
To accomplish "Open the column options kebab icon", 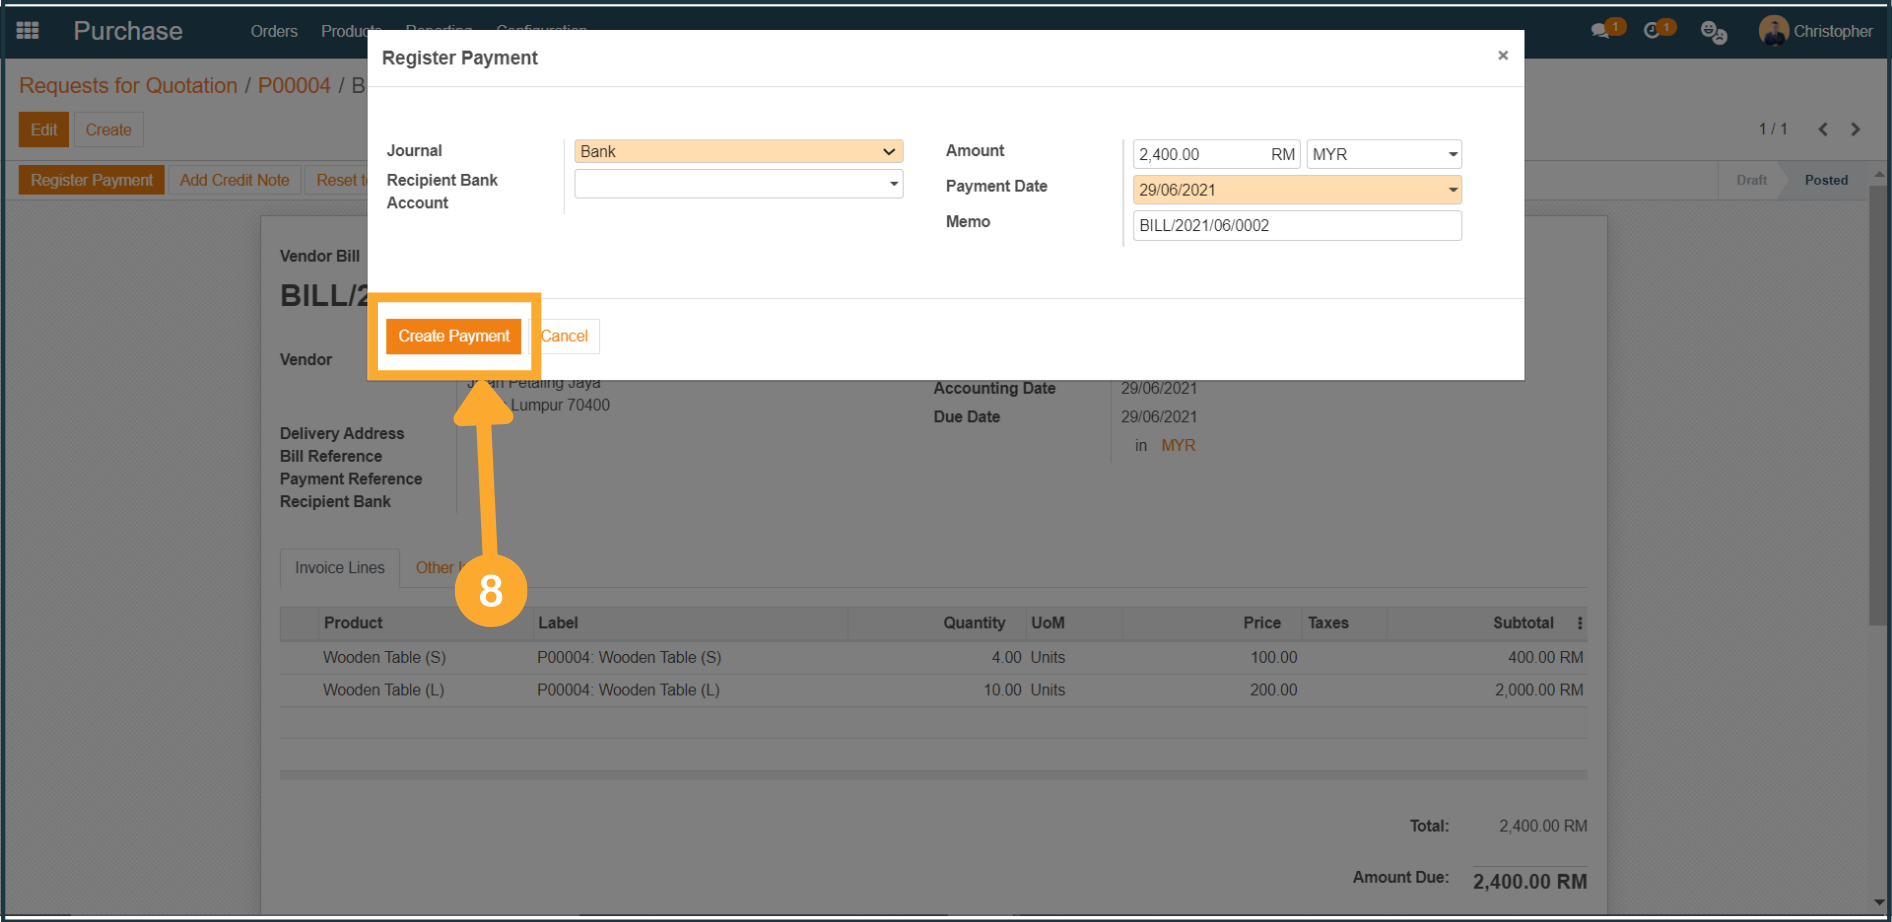I will pyautogui.click(x=1580, y=623).
